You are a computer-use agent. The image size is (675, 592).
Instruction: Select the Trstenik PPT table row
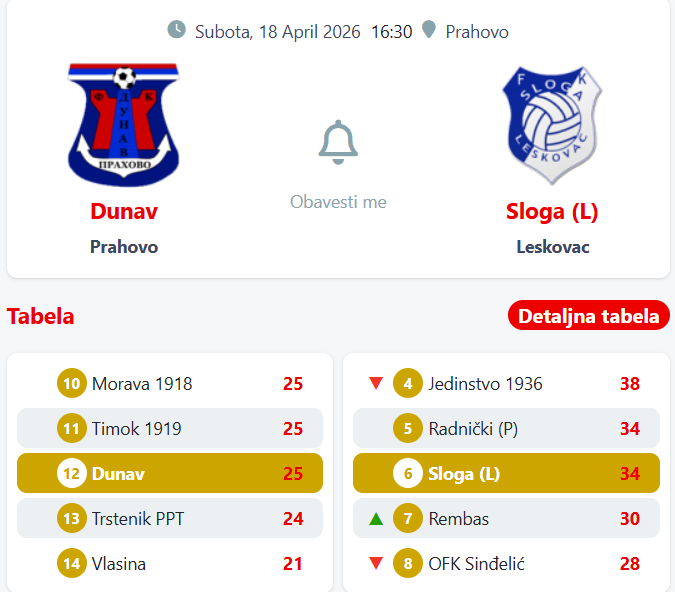(170, 519)
